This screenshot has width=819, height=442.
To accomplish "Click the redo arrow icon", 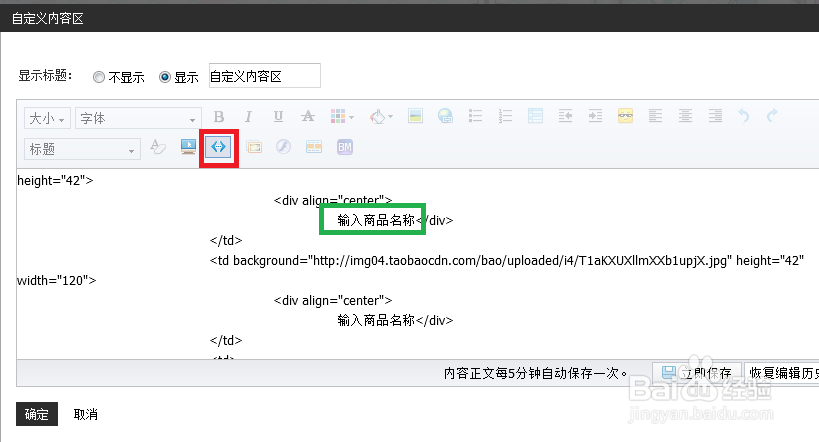I will [772, 117].
